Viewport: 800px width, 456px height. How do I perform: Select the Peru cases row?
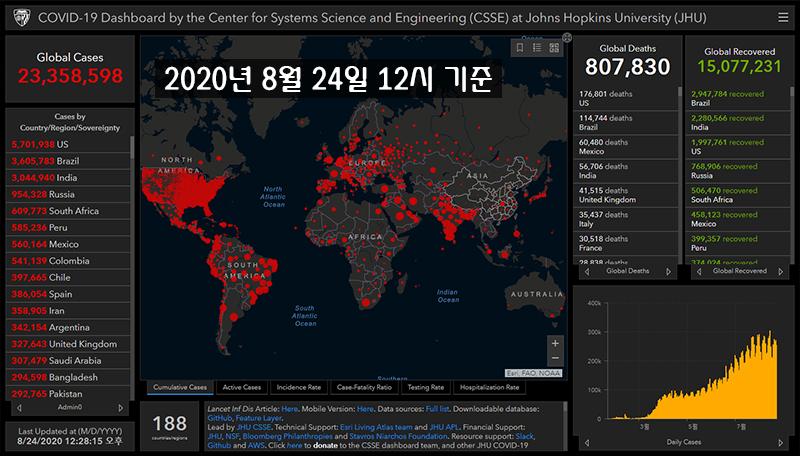coord(68,228)
